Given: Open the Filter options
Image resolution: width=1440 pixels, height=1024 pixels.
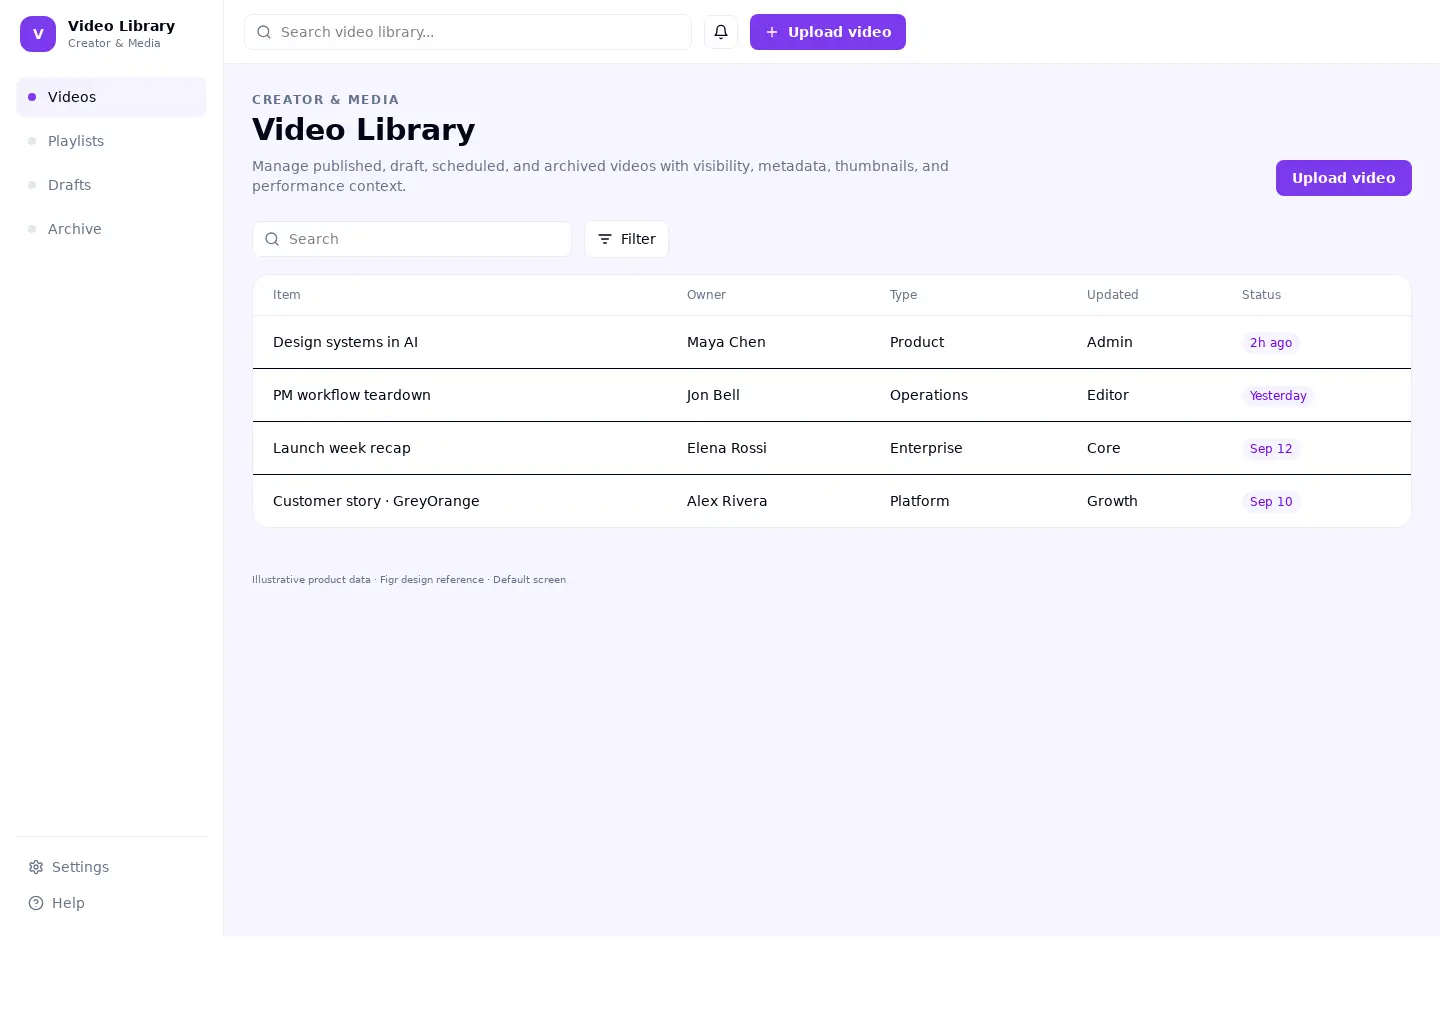Looking at the screenshot, I should tap(626, 239).
